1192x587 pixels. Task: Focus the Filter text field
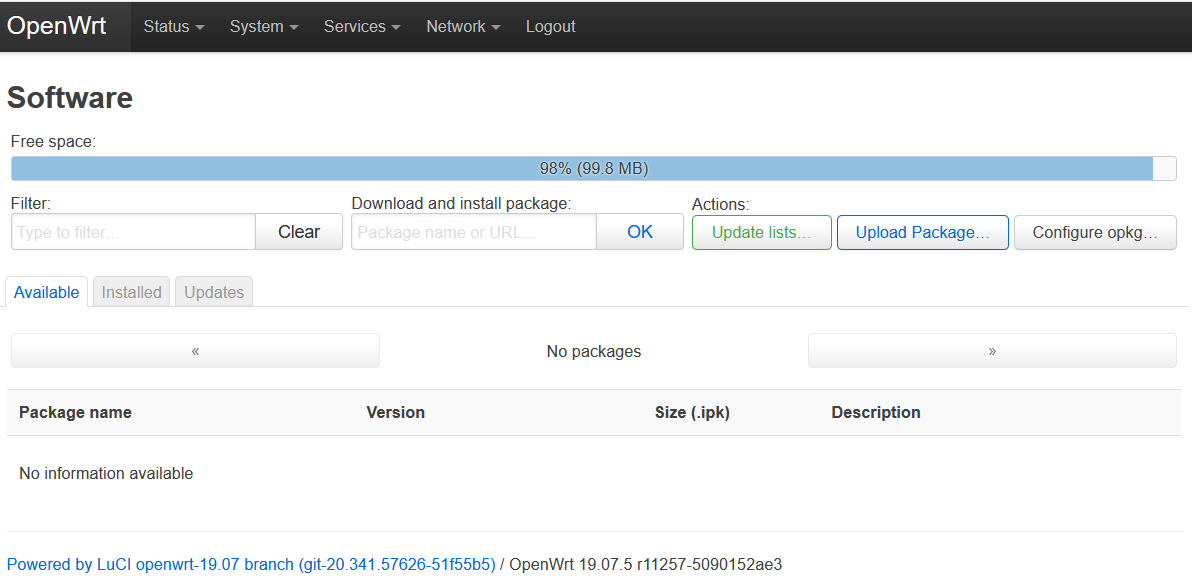(133, 232)
